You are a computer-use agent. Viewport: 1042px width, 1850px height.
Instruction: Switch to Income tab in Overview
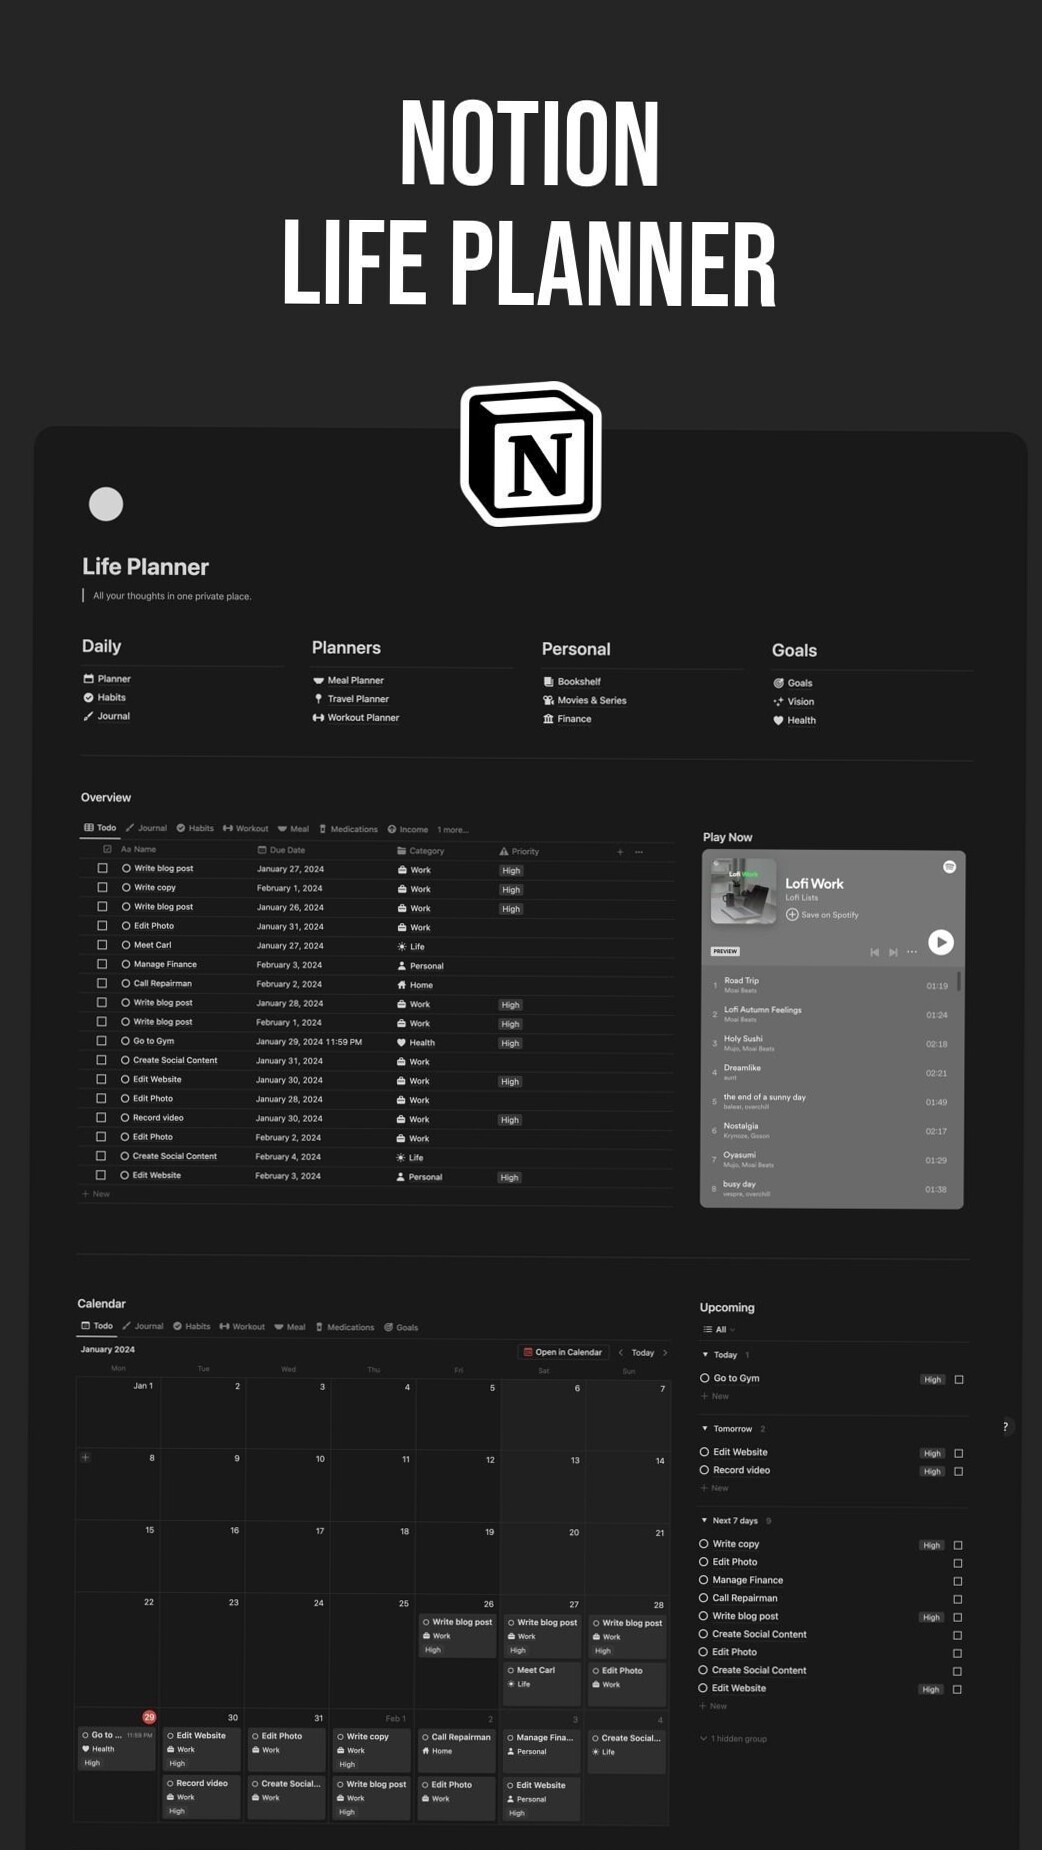click(x=408, y=829)
